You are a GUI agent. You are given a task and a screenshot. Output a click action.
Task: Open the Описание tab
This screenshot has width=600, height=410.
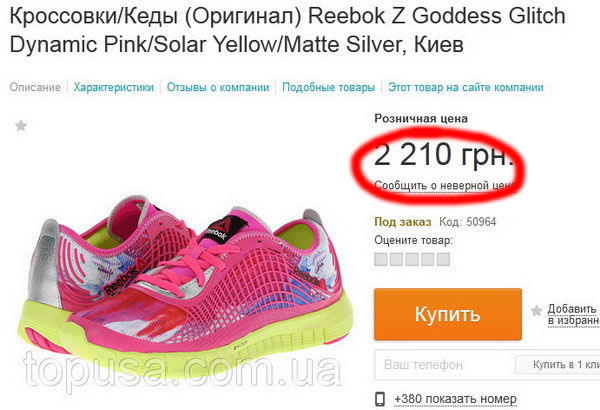coord(35,87)
